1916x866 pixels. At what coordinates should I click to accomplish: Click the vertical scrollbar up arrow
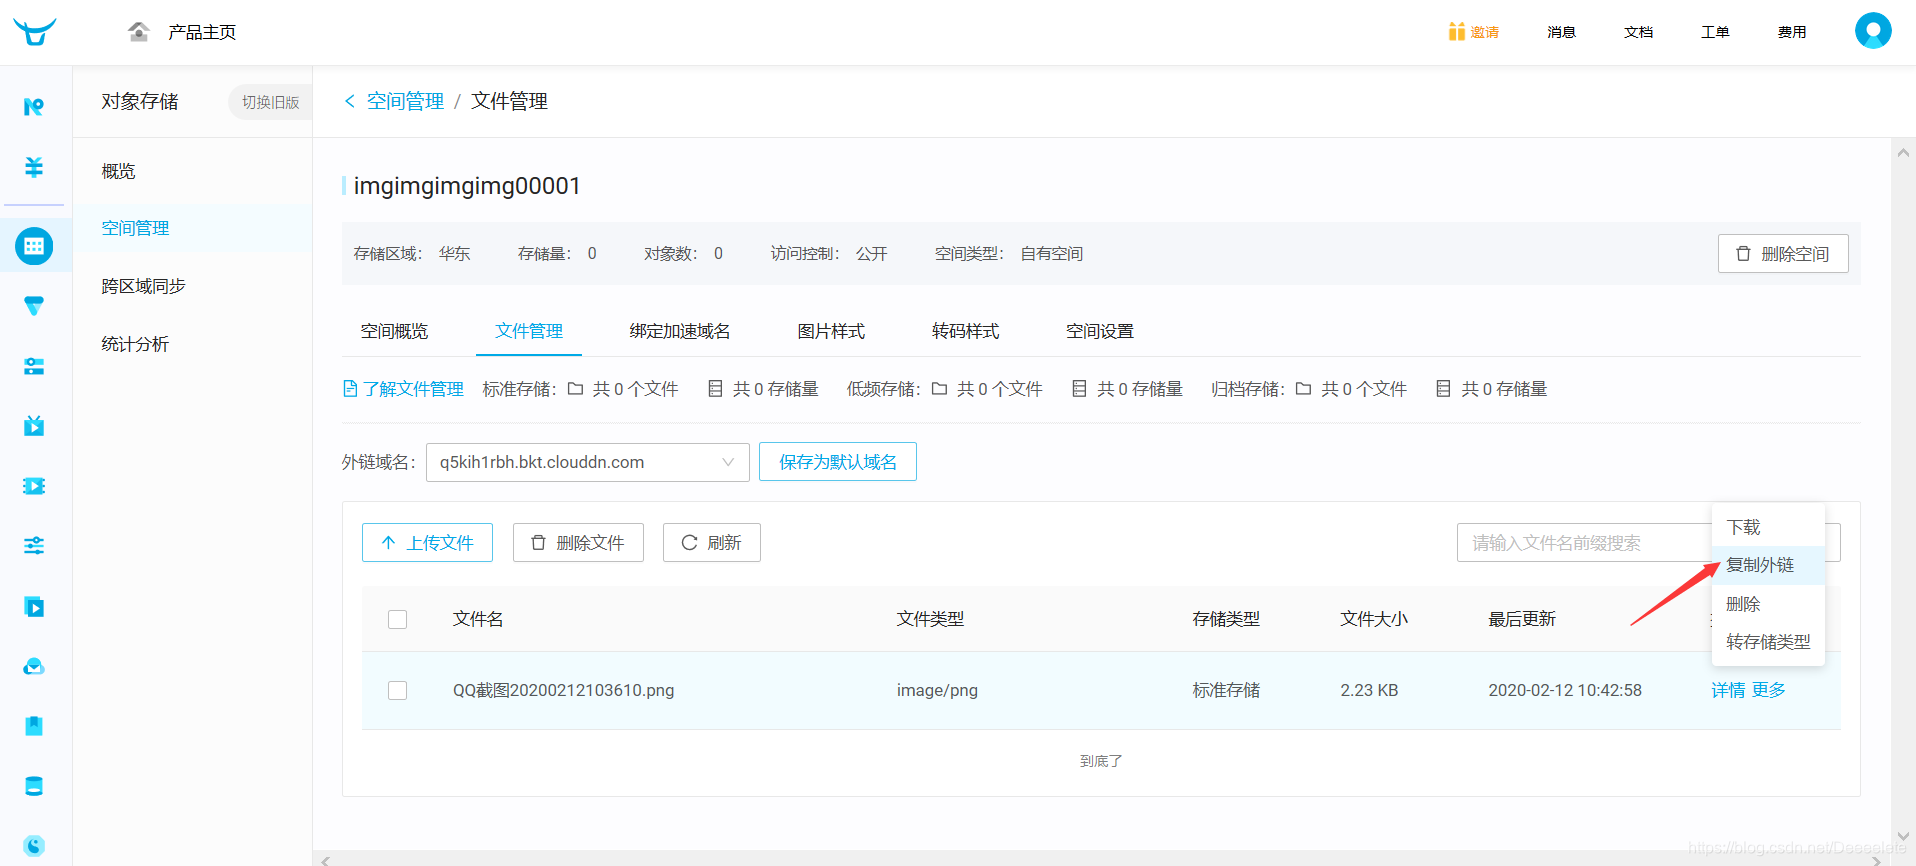tap(1903, 153)
